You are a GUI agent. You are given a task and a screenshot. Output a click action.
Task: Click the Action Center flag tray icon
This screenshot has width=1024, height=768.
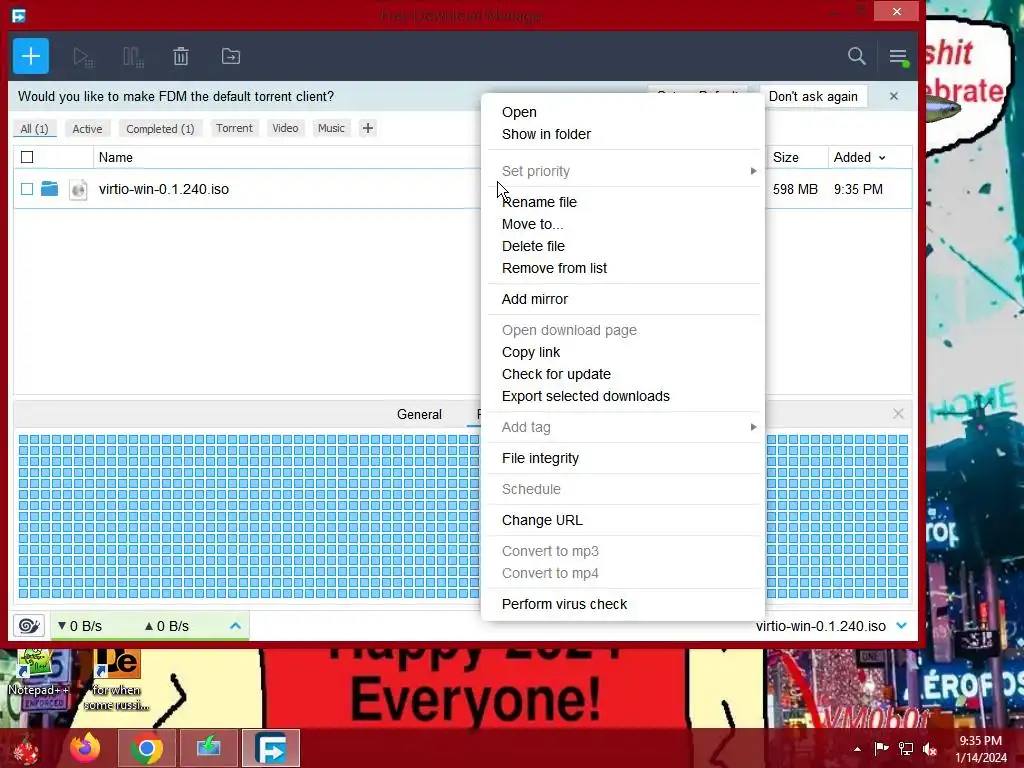click(882, 748)
